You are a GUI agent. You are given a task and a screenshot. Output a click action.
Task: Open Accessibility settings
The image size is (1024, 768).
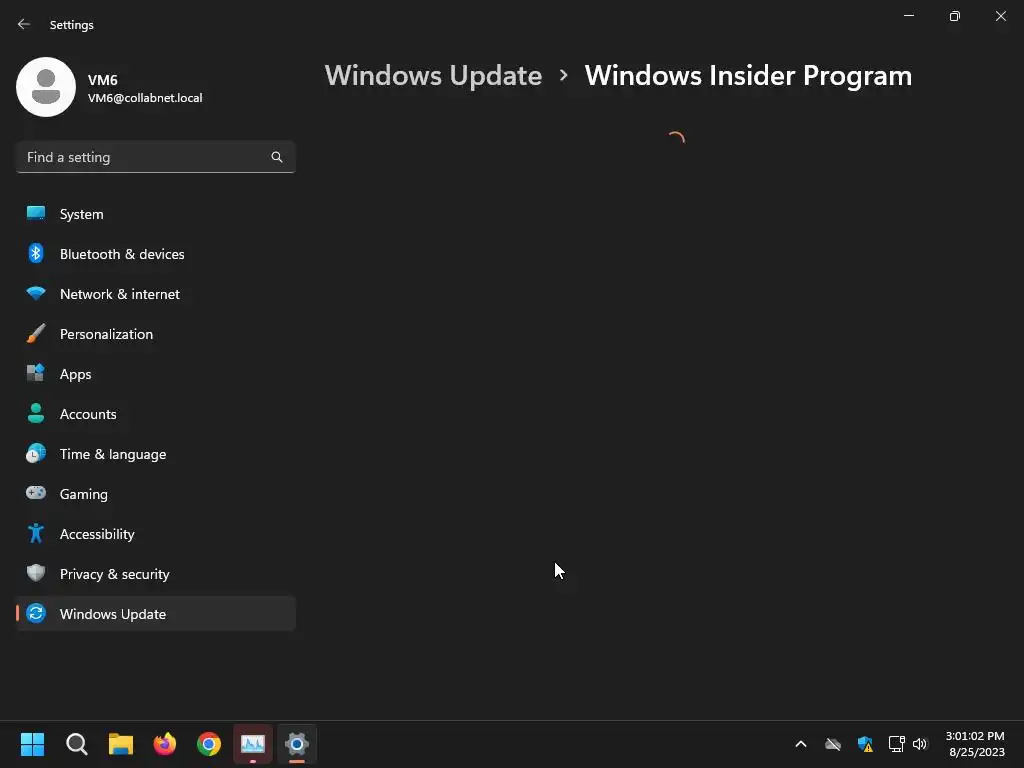(x=155, y=534)
